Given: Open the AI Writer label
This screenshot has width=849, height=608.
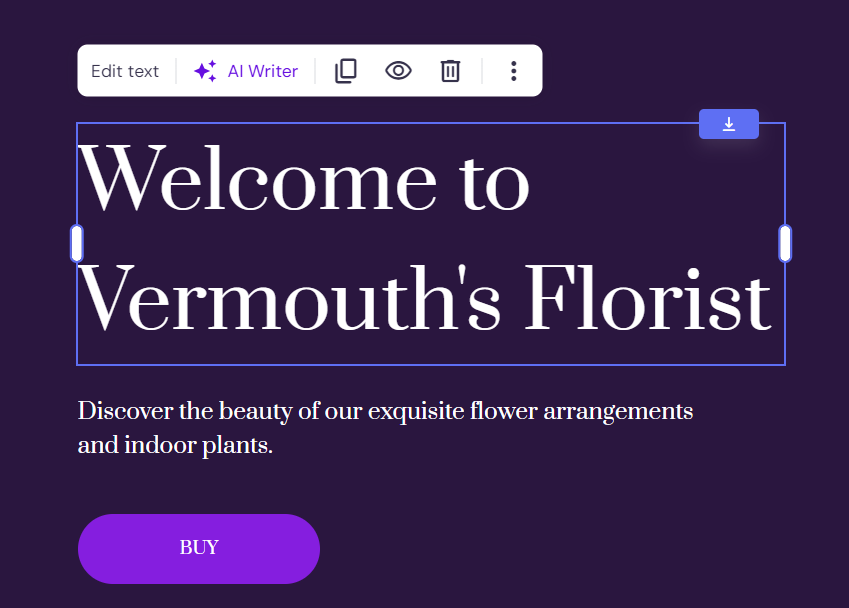Looking at the screenshot, I should (x=262, y=71).
